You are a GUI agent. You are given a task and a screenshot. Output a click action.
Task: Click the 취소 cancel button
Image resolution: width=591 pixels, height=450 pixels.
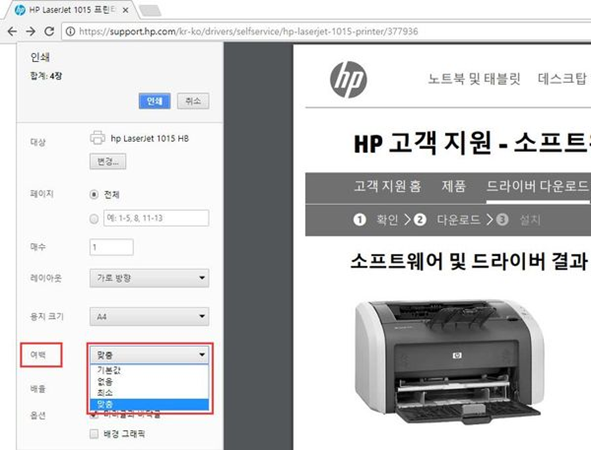tap(193, 101)
